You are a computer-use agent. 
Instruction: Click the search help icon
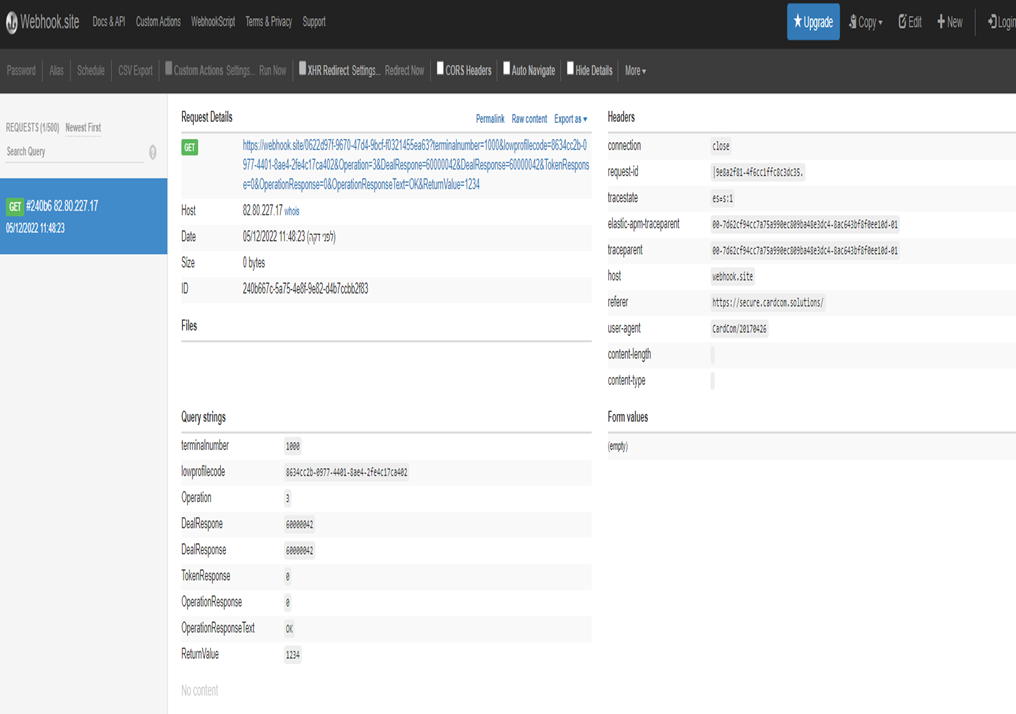coord(153,152)
